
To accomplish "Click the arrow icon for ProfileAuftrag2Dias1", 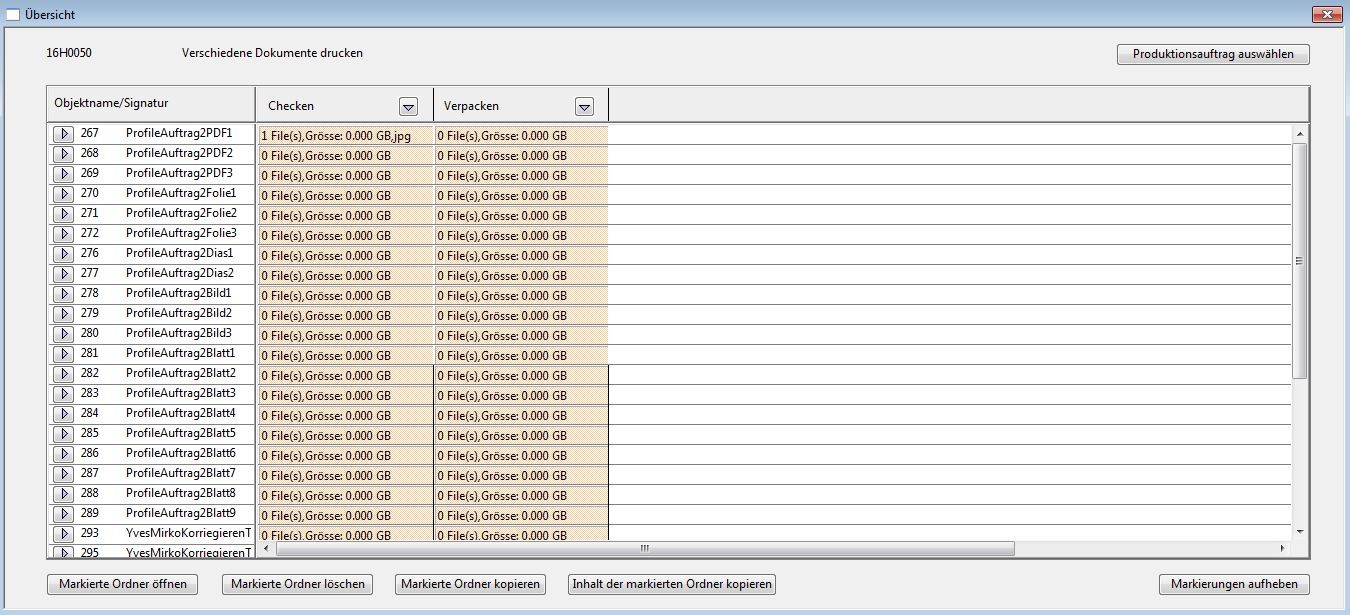I will 62,254.
